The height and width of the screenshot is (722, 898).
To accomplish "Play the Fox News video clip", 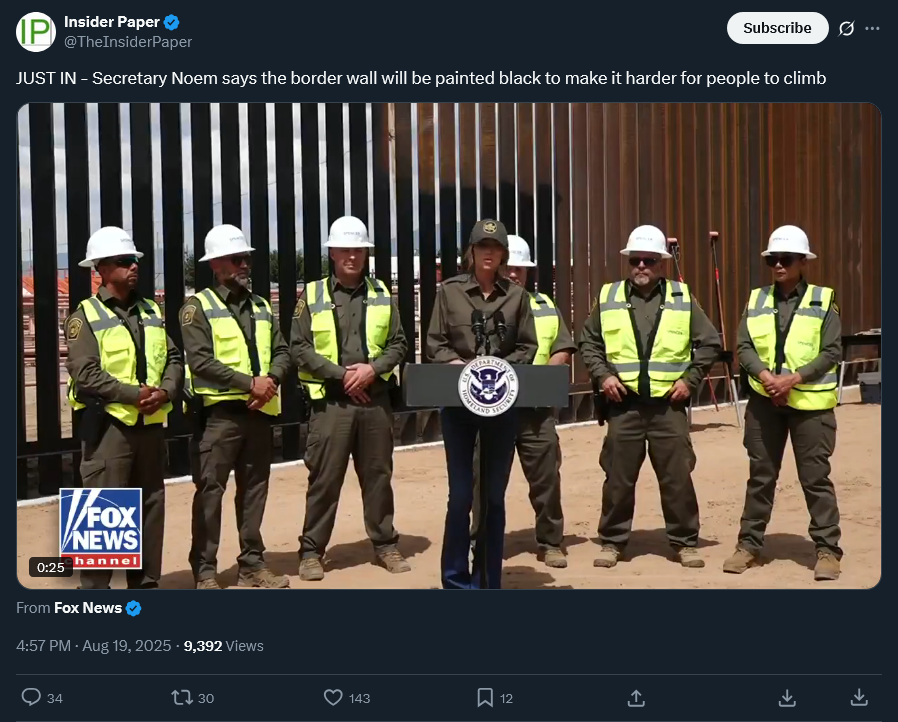I will tap(449, 346).
